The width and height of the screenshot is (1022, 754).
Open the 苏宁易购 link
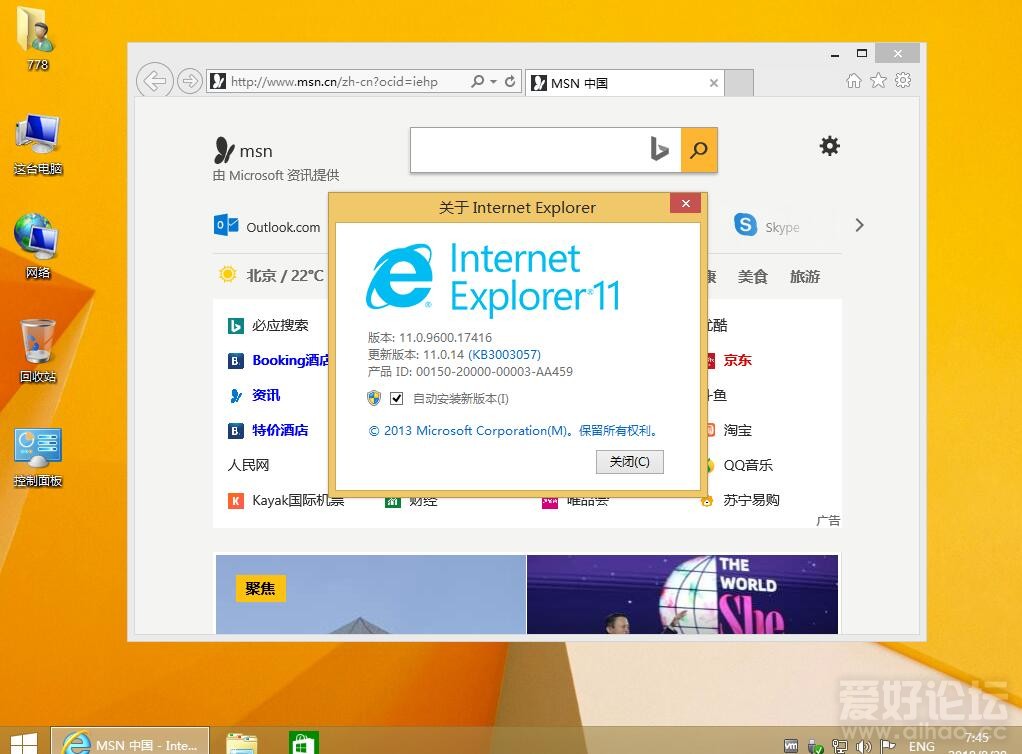point(751,500)
